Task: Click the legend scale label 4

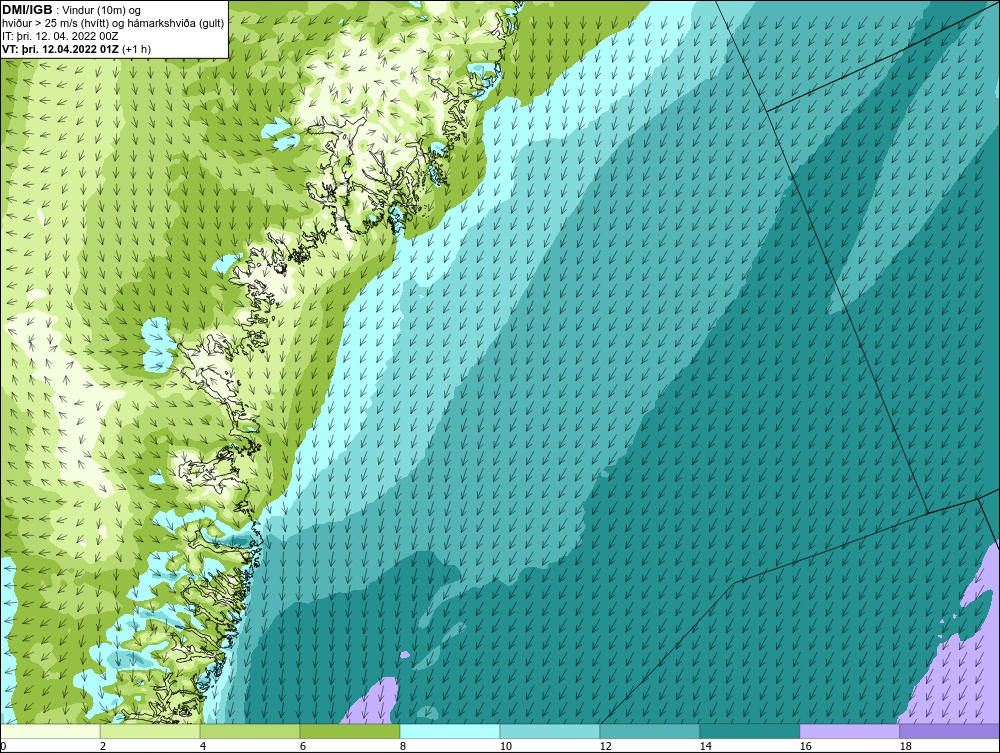Action: pos(203,746)
